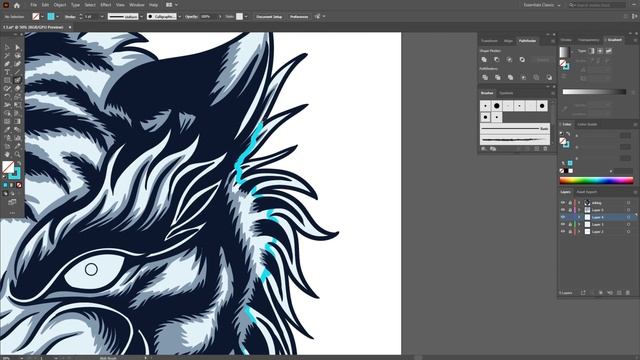Screen dimensions: 640x360
Task: Select the Eyedropper tool
Action: pos(7,129)
